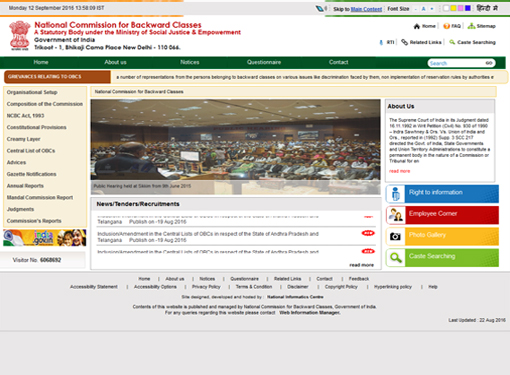510x375 pixels.
Task: Reset font size with the A button
Action: [x=423, y=9]
